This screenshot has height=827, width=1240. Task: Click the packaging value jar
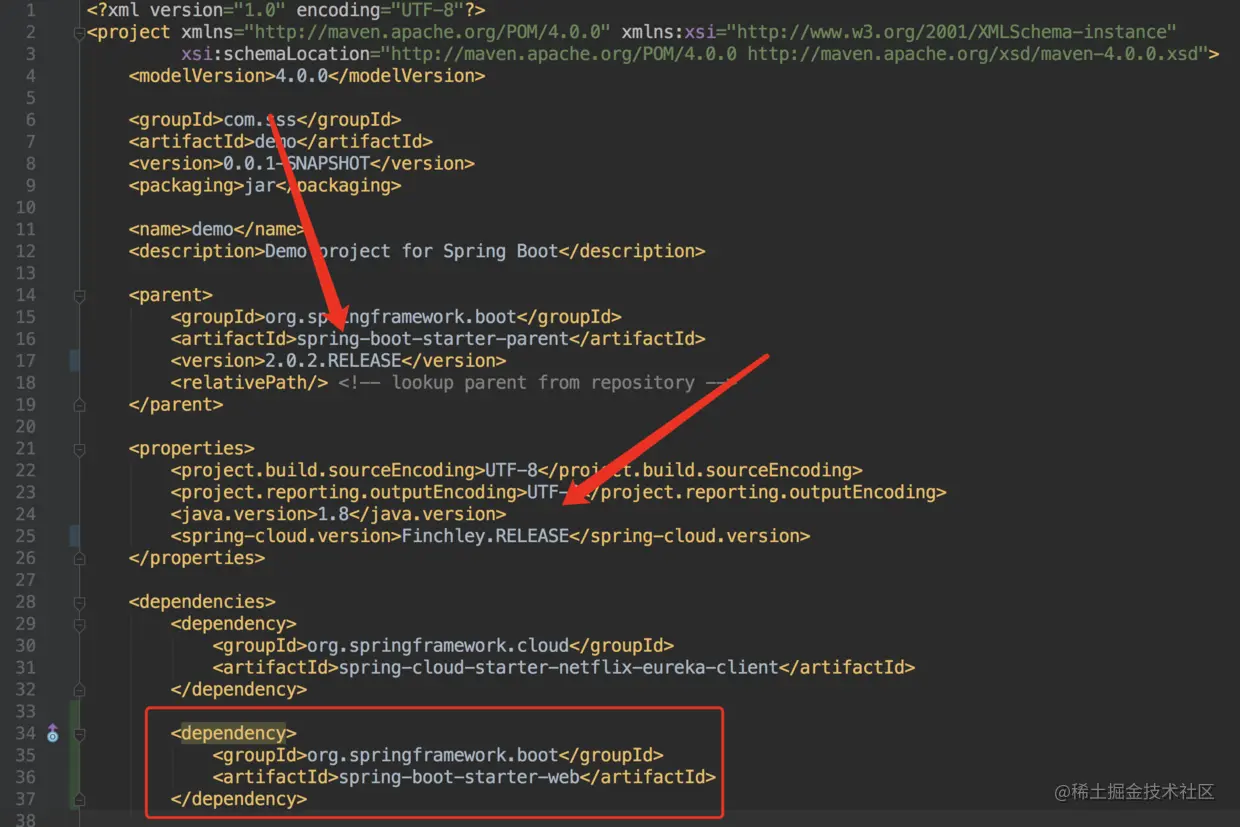click(260, 186)
